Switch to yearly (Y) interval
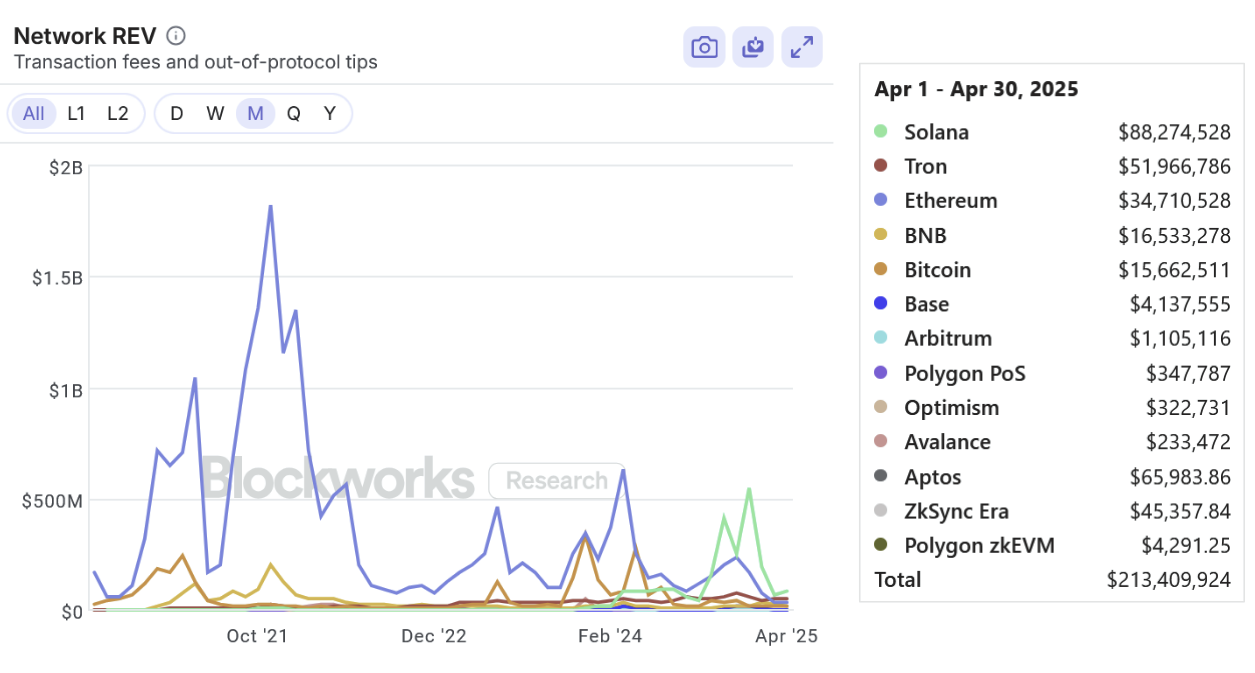1255x673 pixels. [x=330, y=113]
